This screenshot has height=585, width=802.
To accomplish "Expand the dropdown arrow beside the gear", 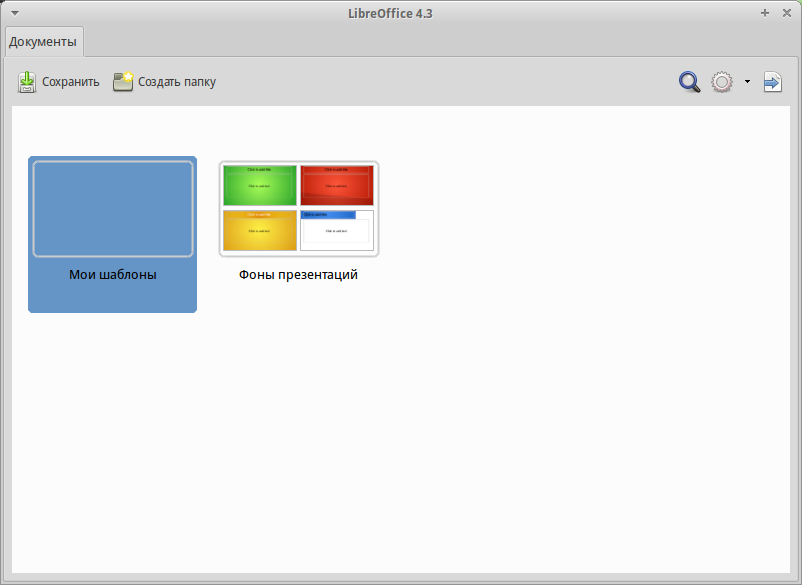I will pos(747,82).
